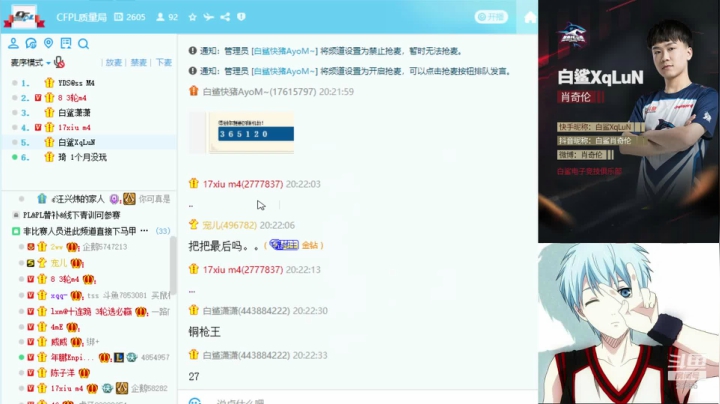Click the 放麦 link

tap(113, 62)
